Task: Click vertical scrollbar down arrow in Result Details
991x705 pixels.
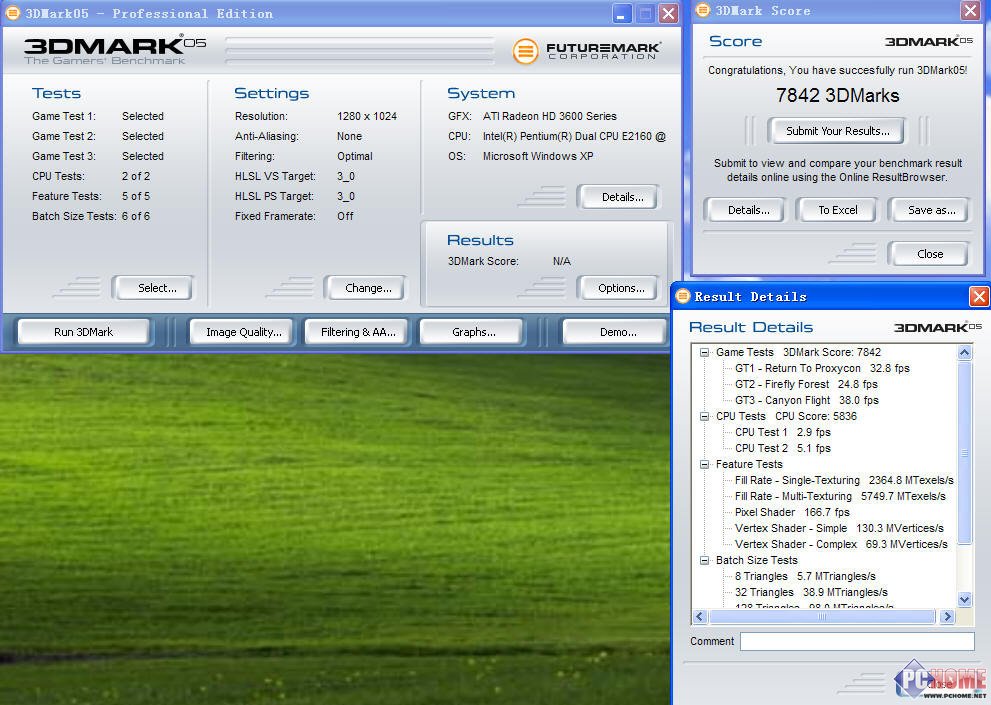Action: tap(964, 599)
